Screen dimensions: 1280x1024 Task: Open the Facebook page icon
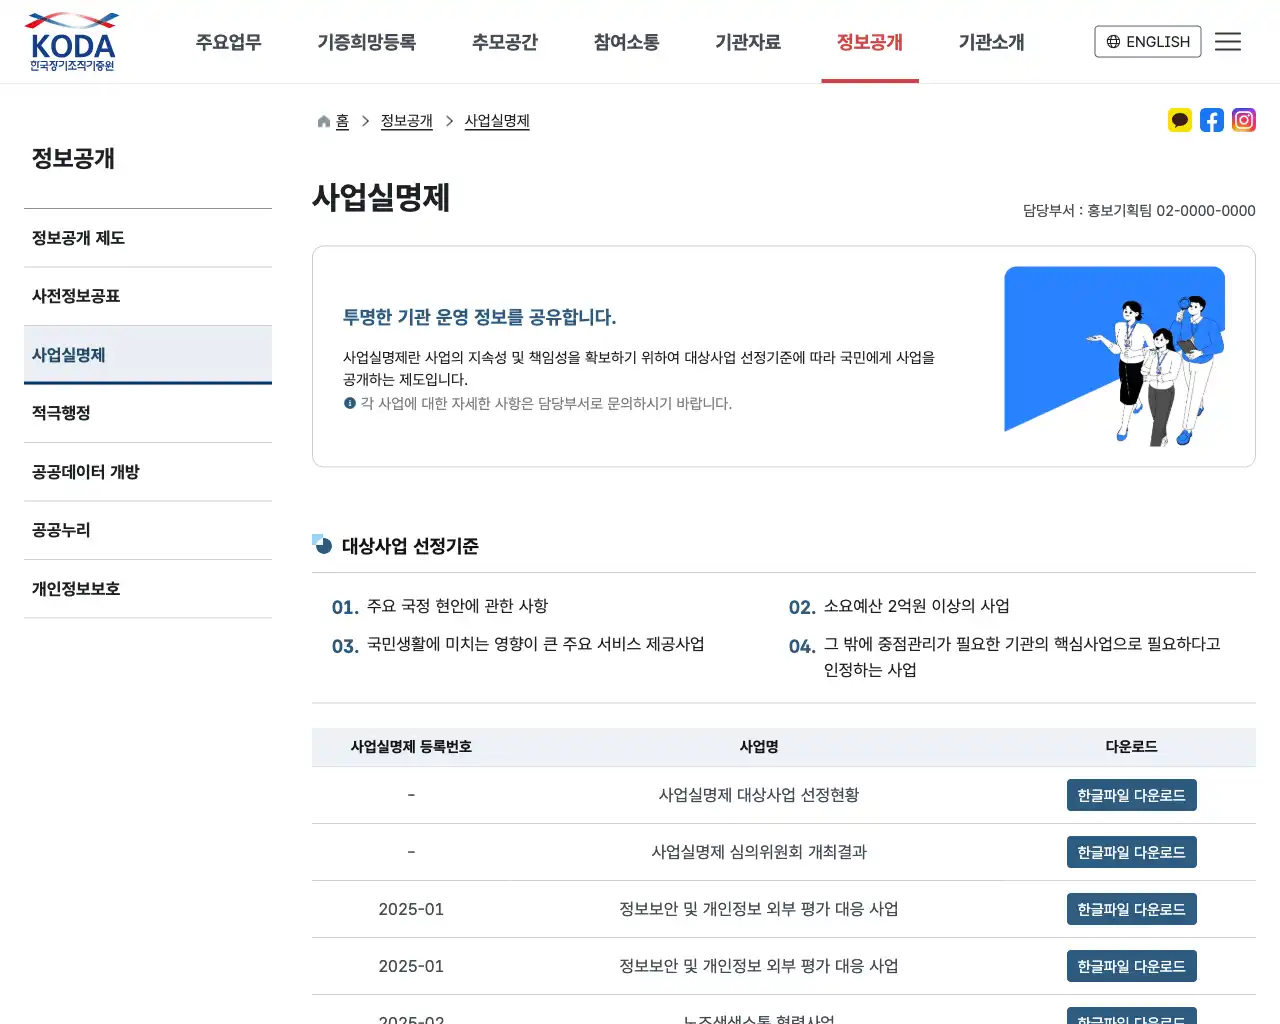1211,120
